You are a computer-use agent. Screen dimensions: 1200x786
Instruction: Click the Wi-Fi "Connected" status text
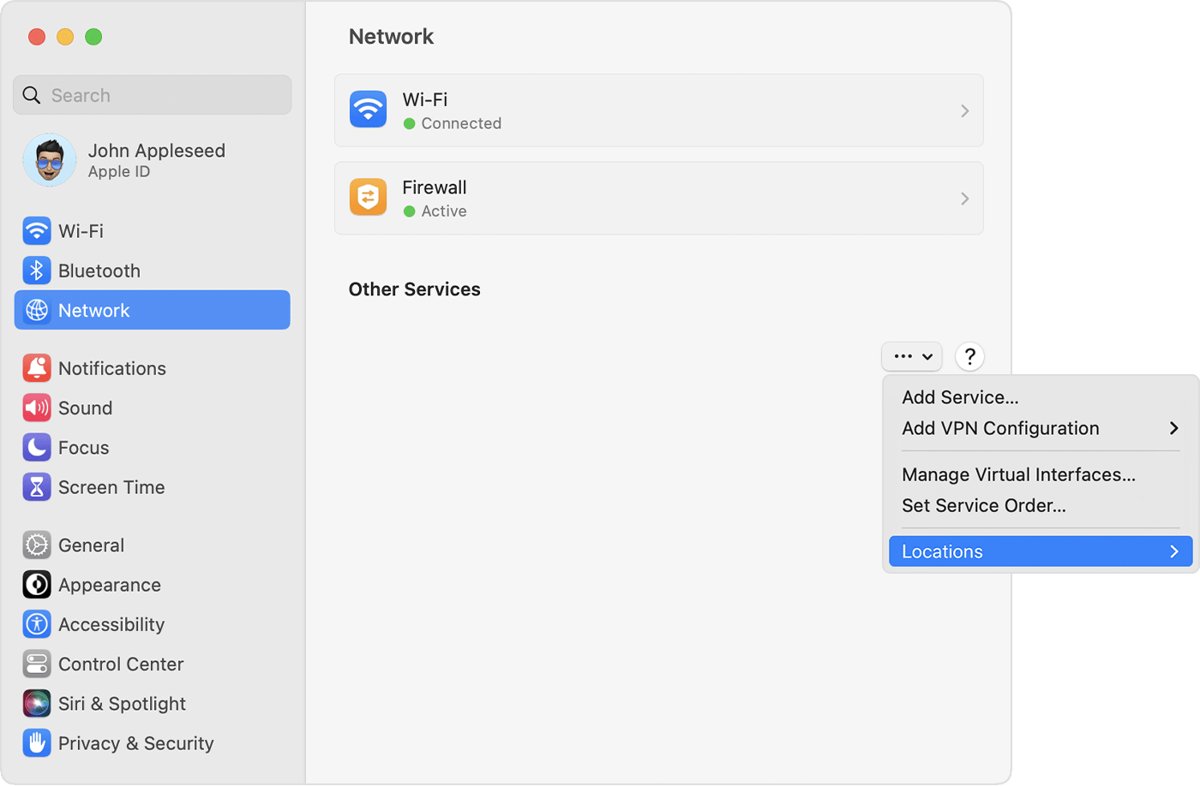[461, 123]
